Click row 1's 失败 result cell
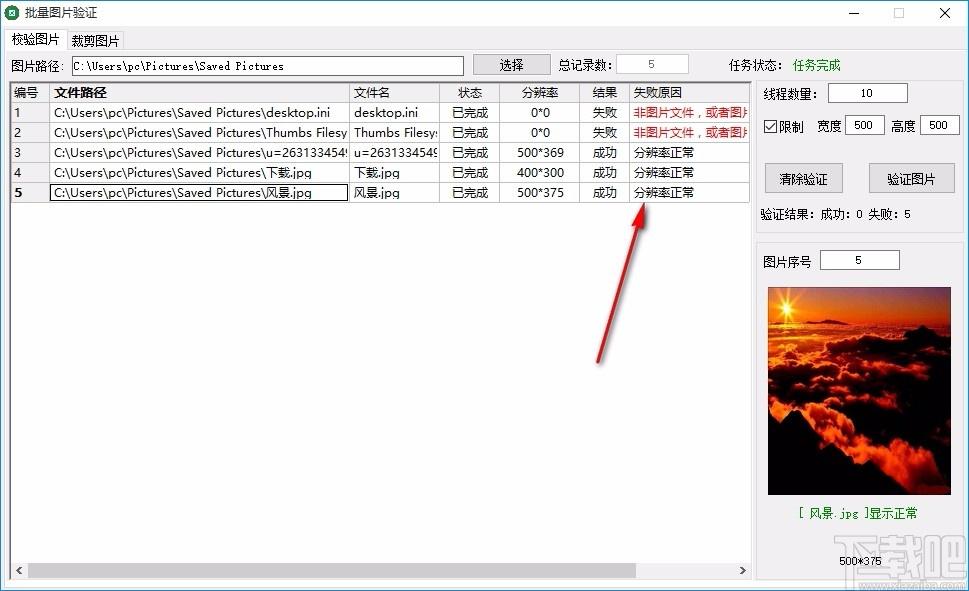 point(604,113)
